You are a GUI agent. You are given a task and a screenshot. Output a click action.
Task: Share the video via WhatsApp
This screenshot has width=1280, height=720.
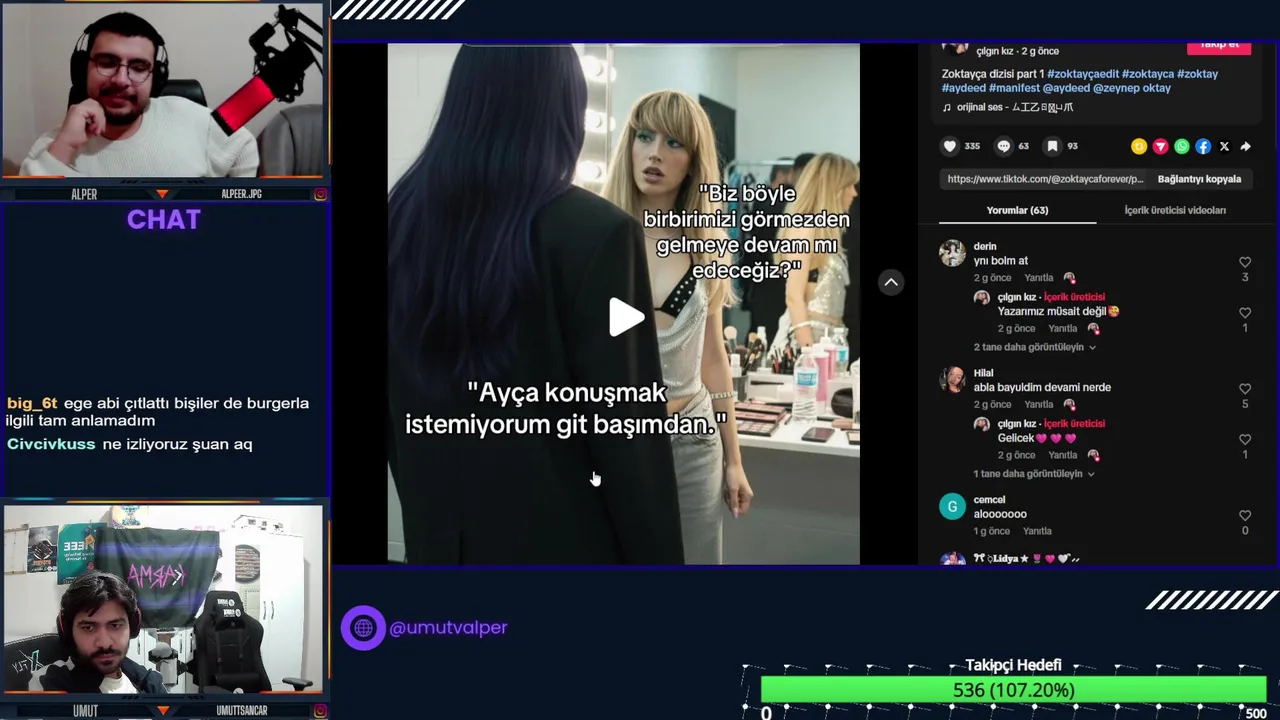(x=1182, y=146)
